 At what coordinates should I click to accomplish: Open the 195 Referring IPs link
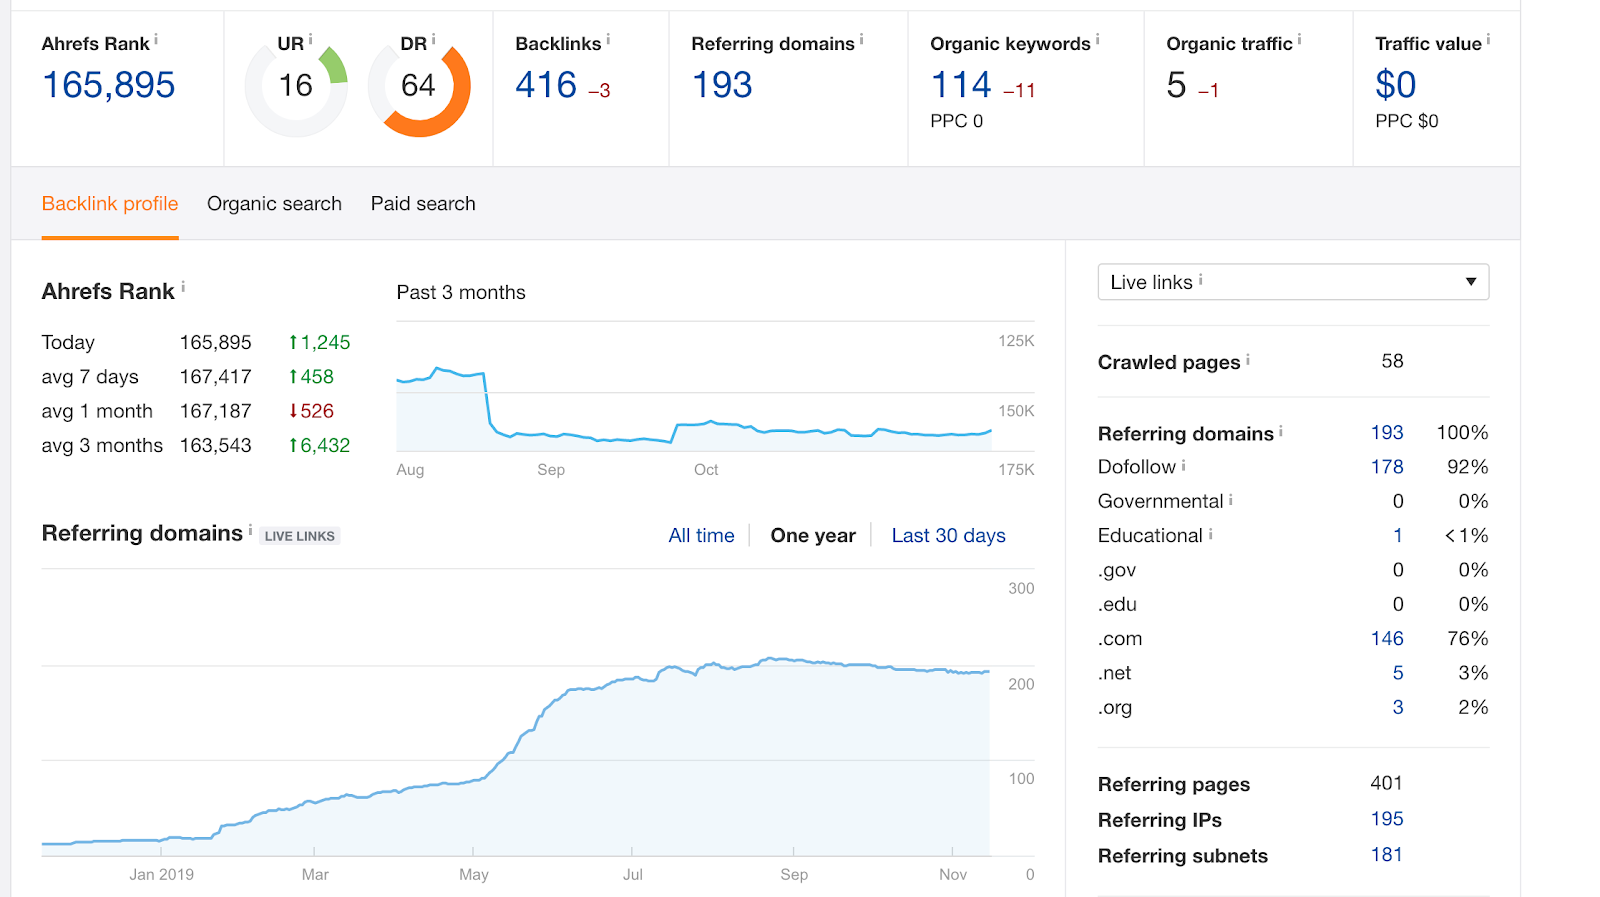[x=1387, y=819]
